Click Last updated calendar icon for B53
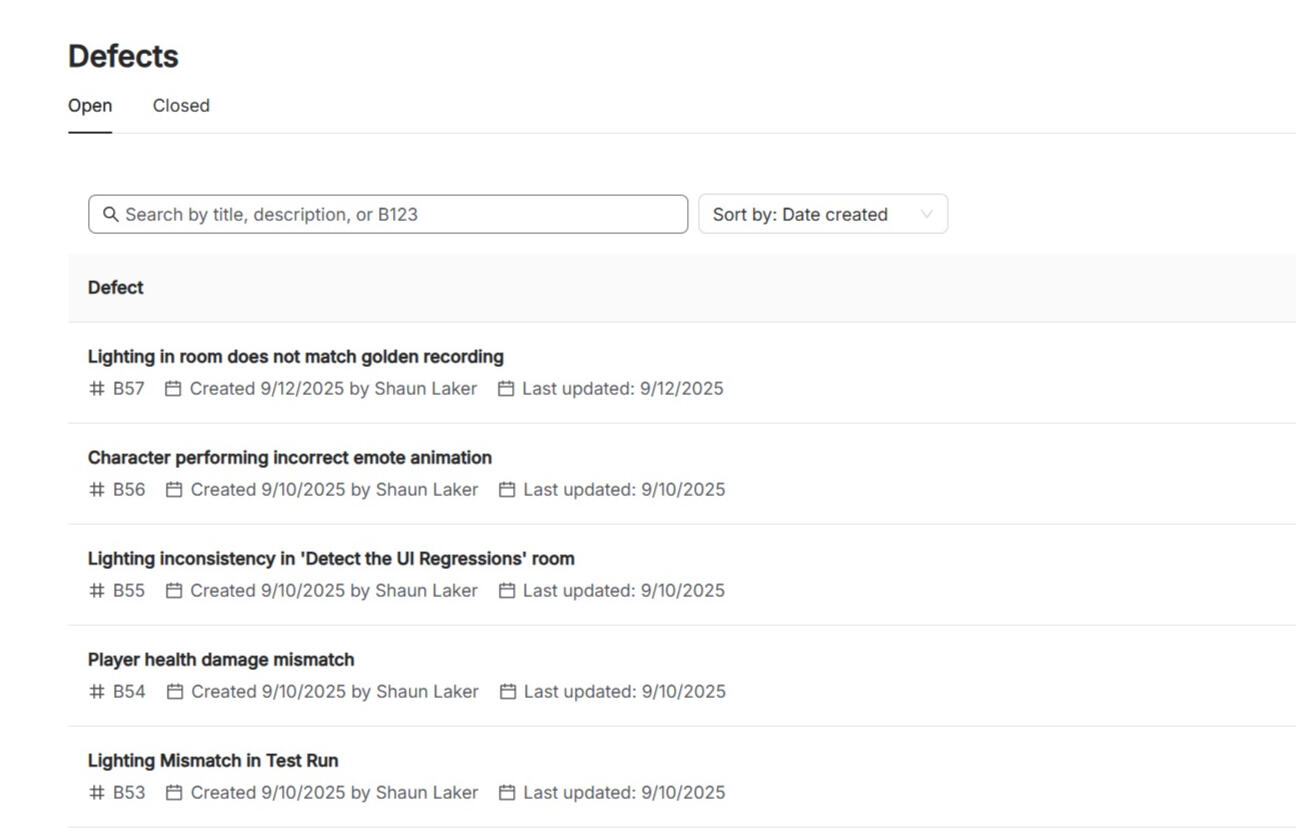 (x=507, y=792)
